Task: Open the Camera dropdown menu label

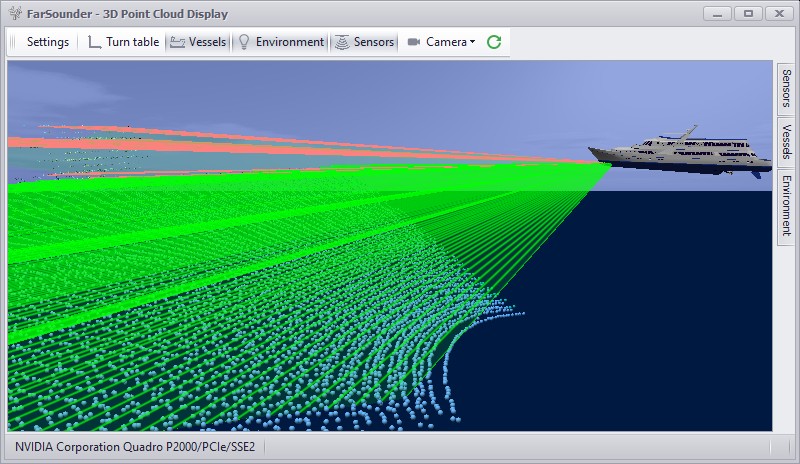Action: click(446, 42)
